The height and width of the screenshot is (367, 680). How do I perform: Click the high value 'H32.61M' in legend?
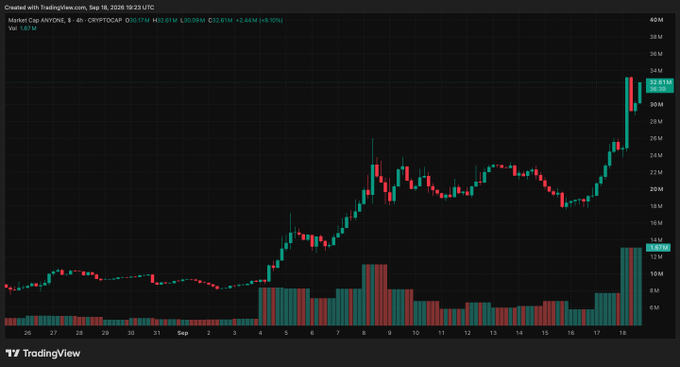coord(165,20)
